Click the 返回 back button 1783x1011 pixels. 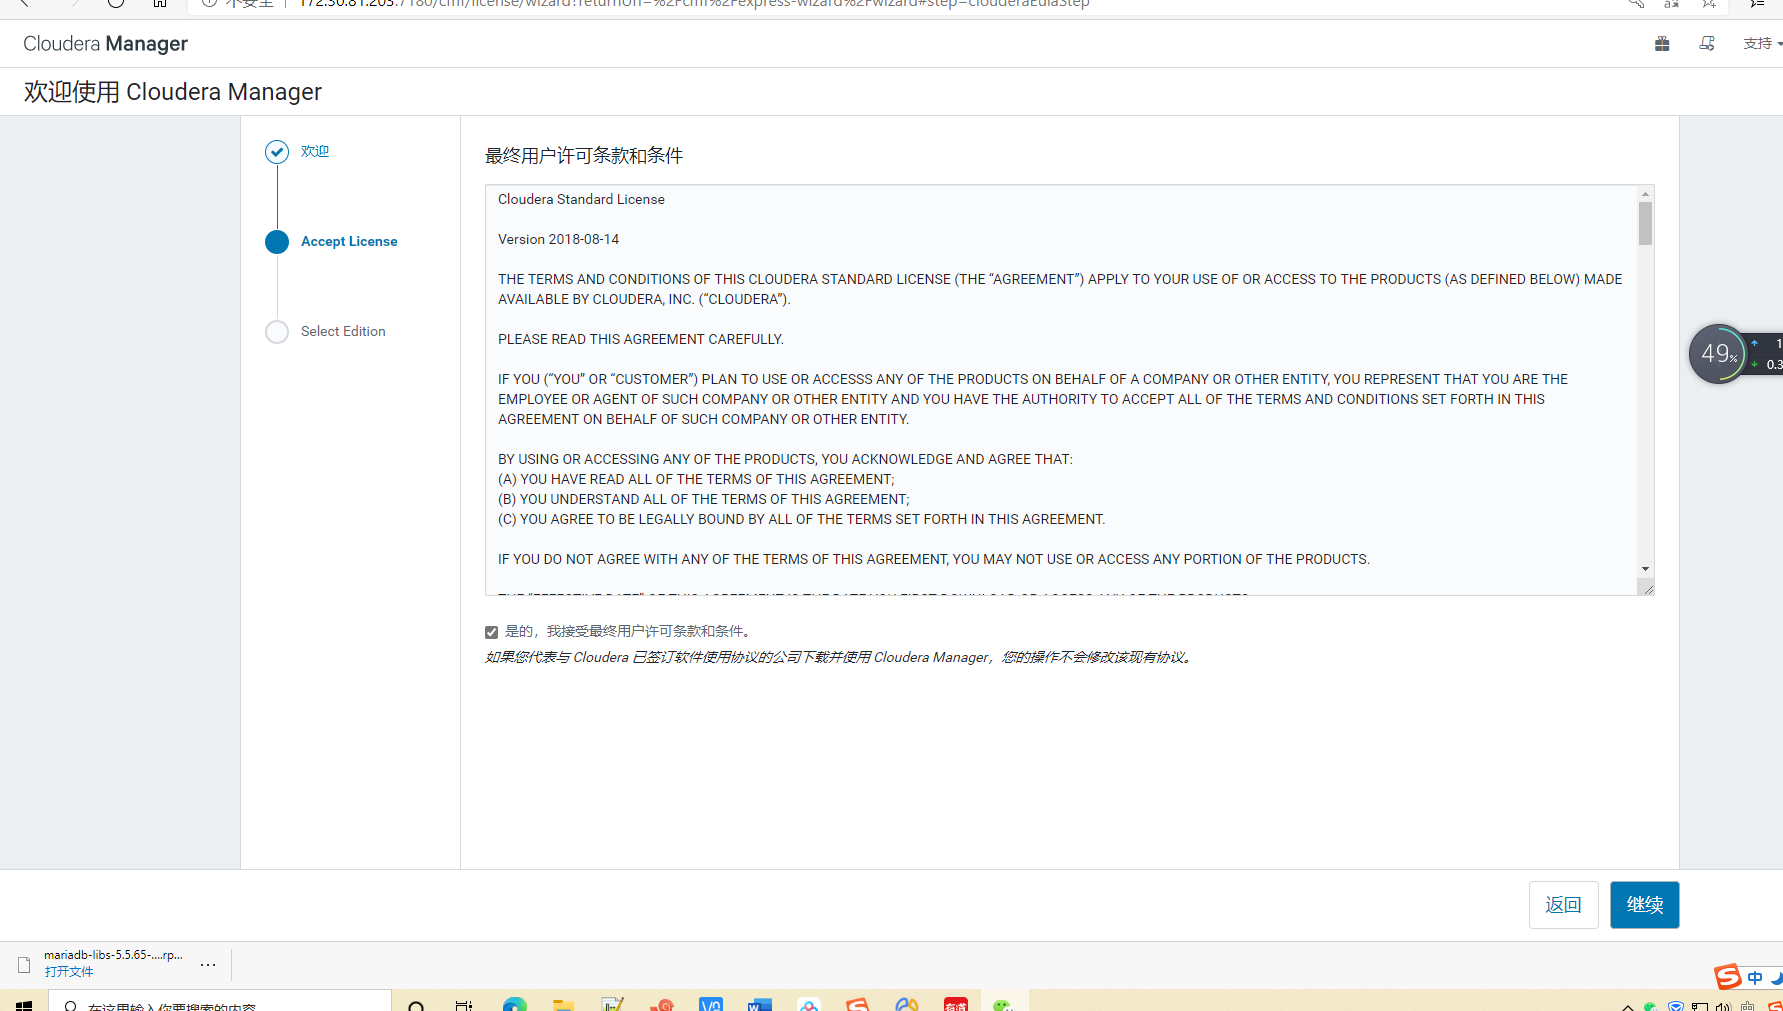pyautogui.click(x=1564, y=905)
